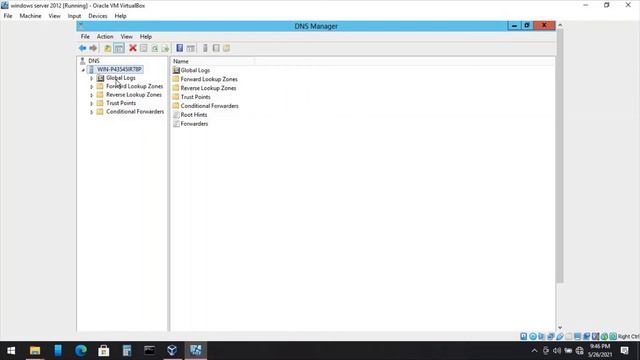
Task: Click the Right Ctrl host key indicator
Action: pyautogui.click(x=628, y=336)
